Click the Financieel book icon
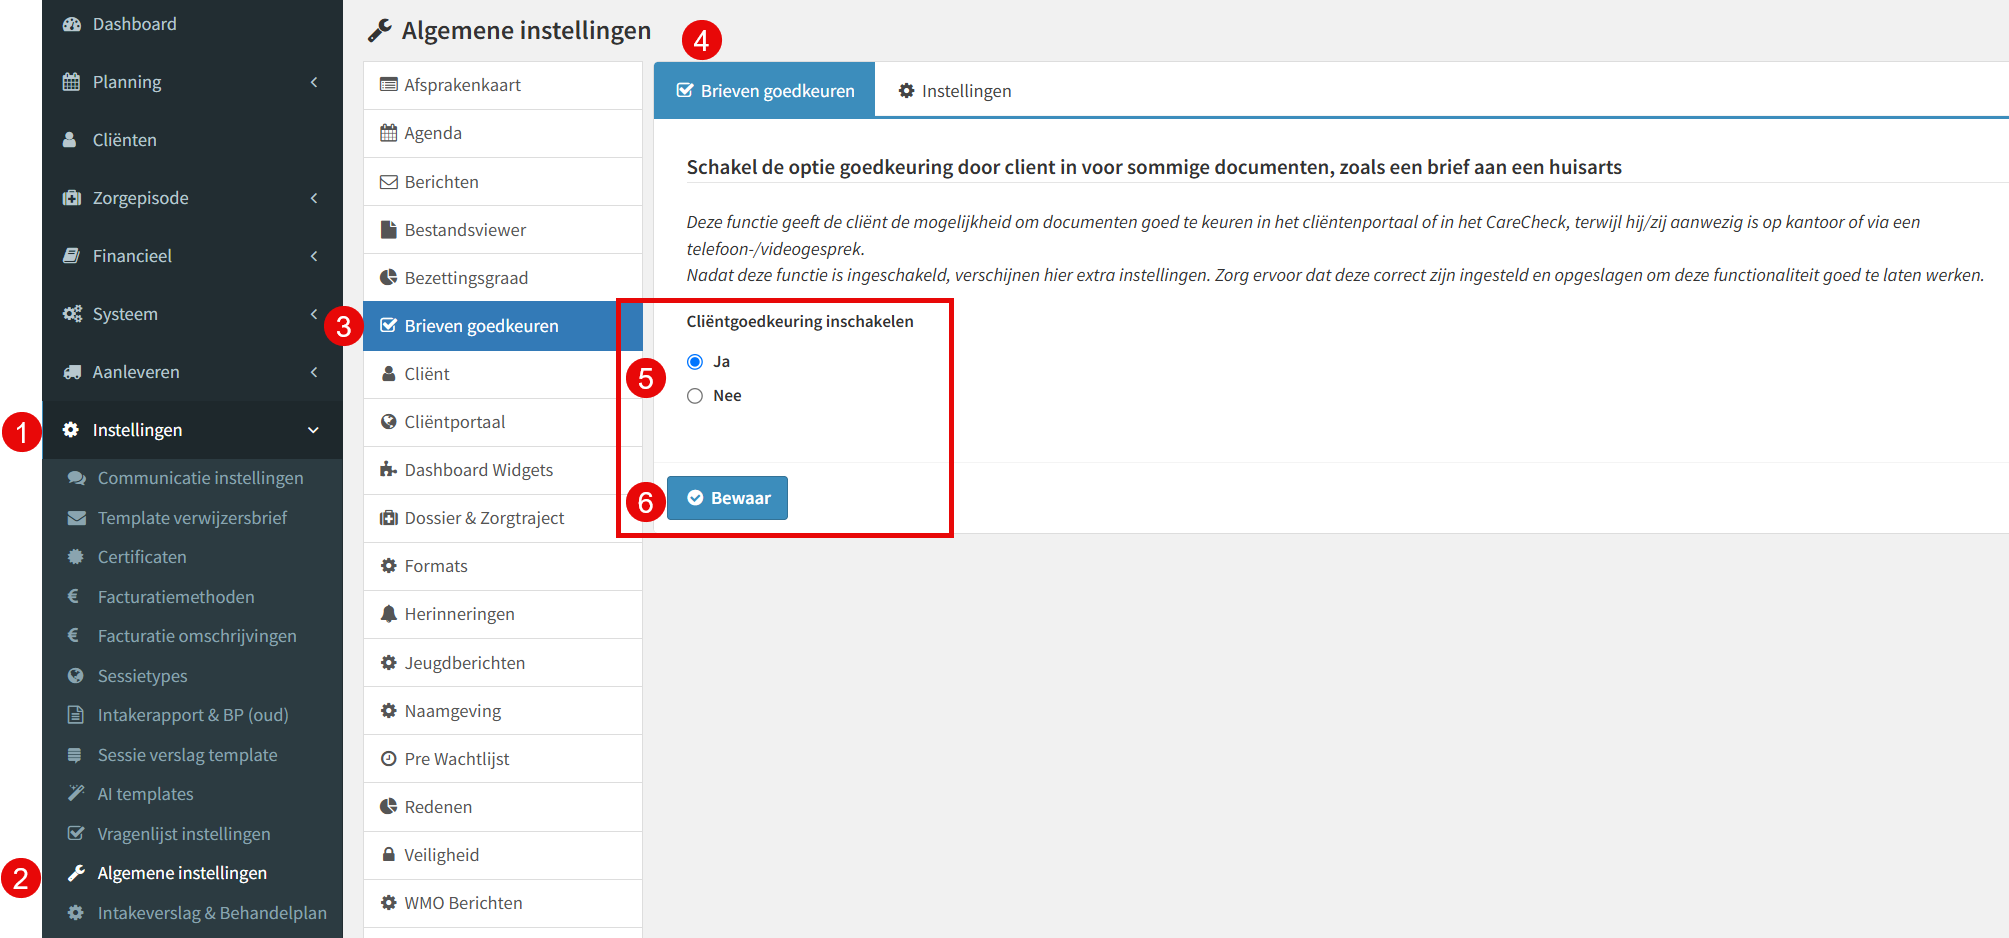The height and width of the screenshot is (938, 2009). click(x=71, y=256)
